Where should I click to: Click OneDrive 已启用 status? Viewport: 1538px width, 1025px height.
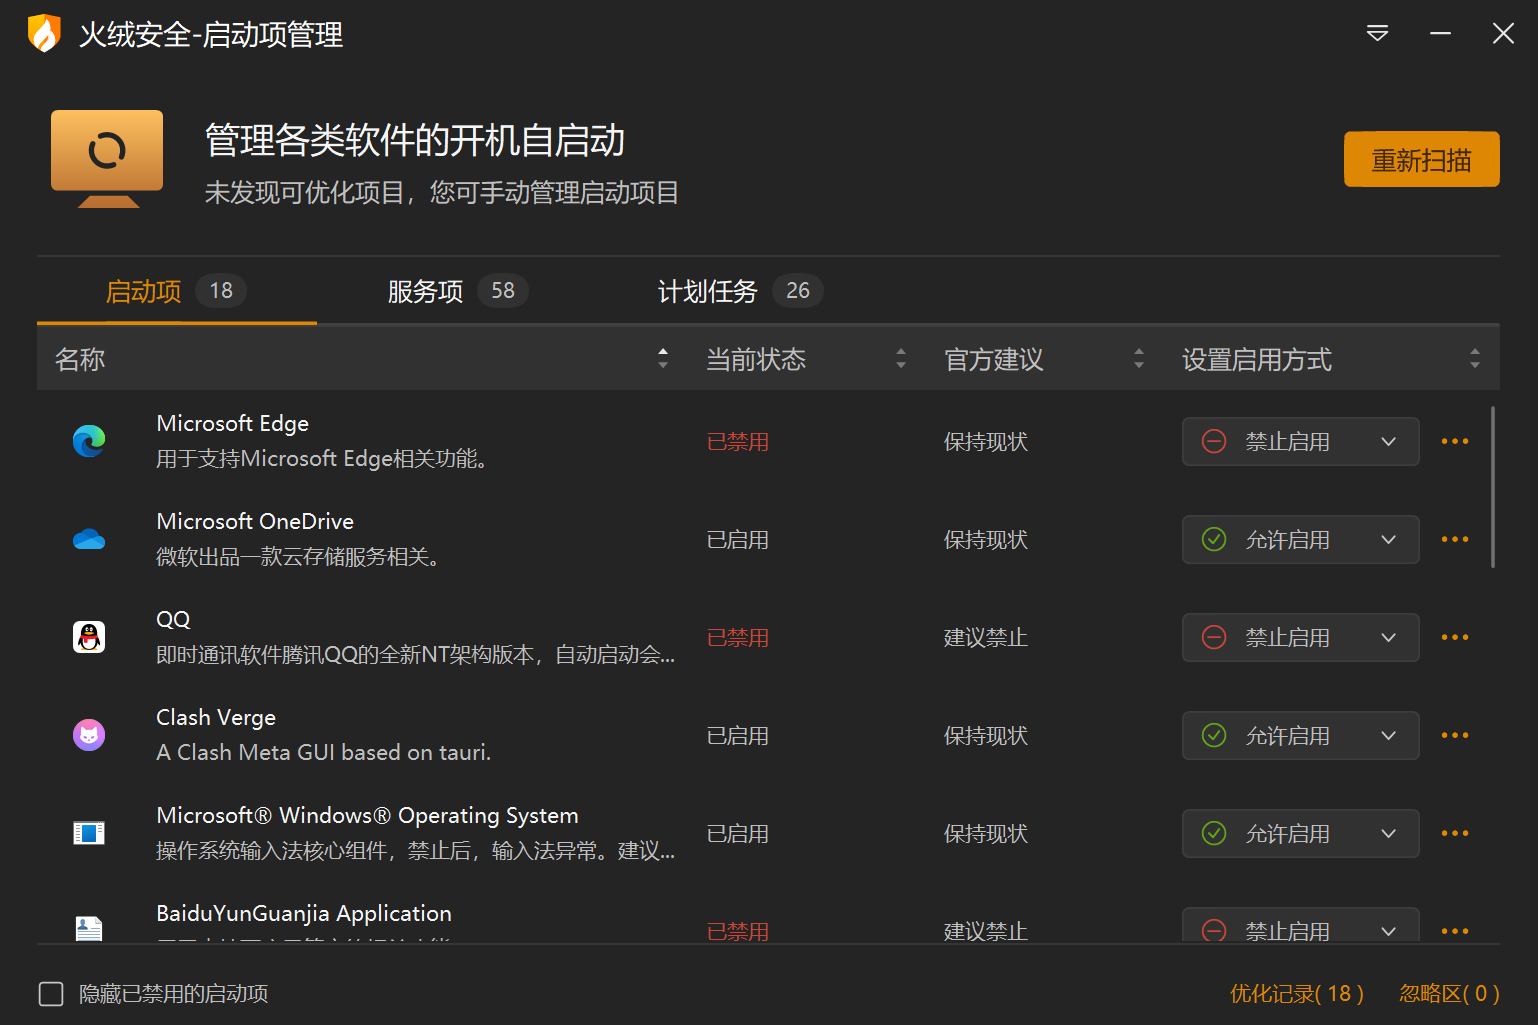[738, 539]
